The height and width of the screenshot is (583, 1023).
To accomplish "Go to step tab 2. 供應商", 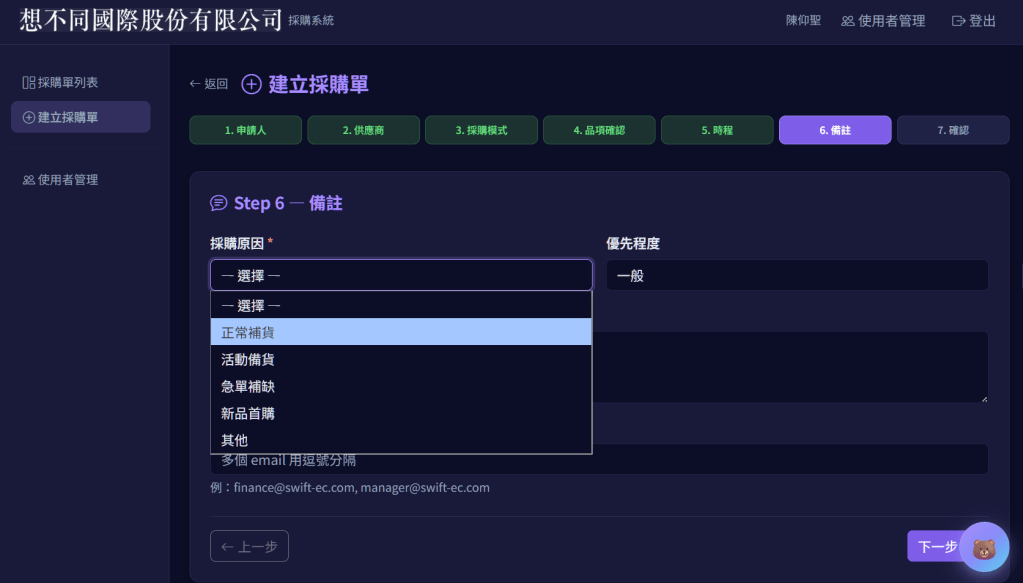I will click(x=363, y=130).
